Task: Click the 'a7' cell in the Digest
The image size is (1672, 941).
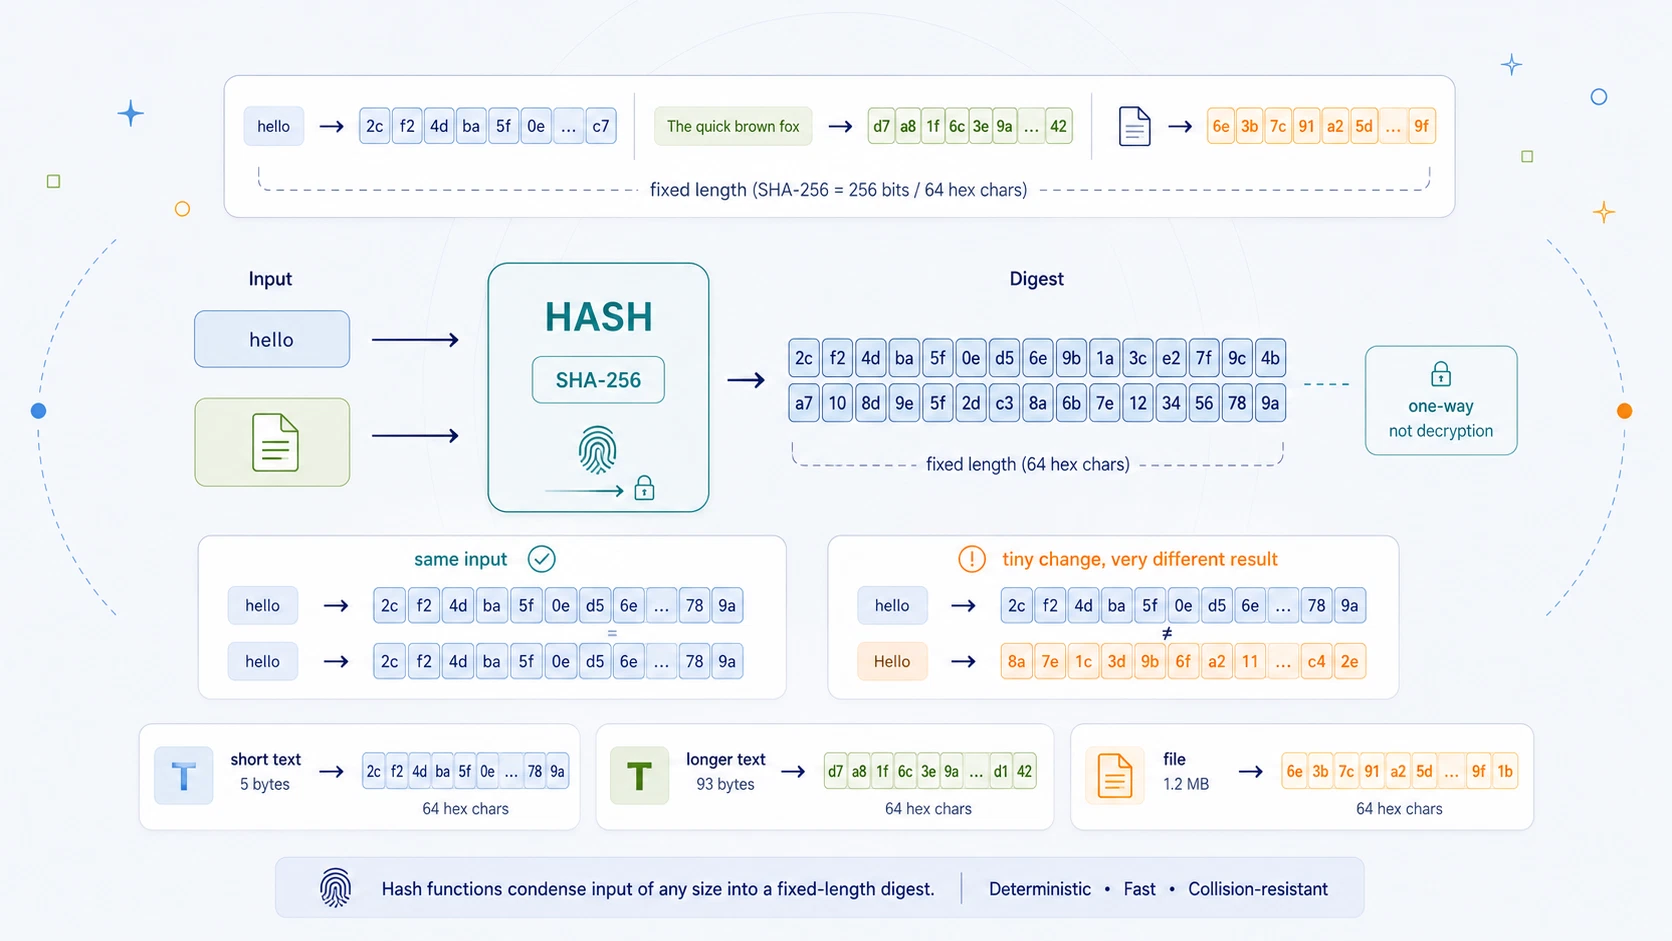Action: (804, 403)
